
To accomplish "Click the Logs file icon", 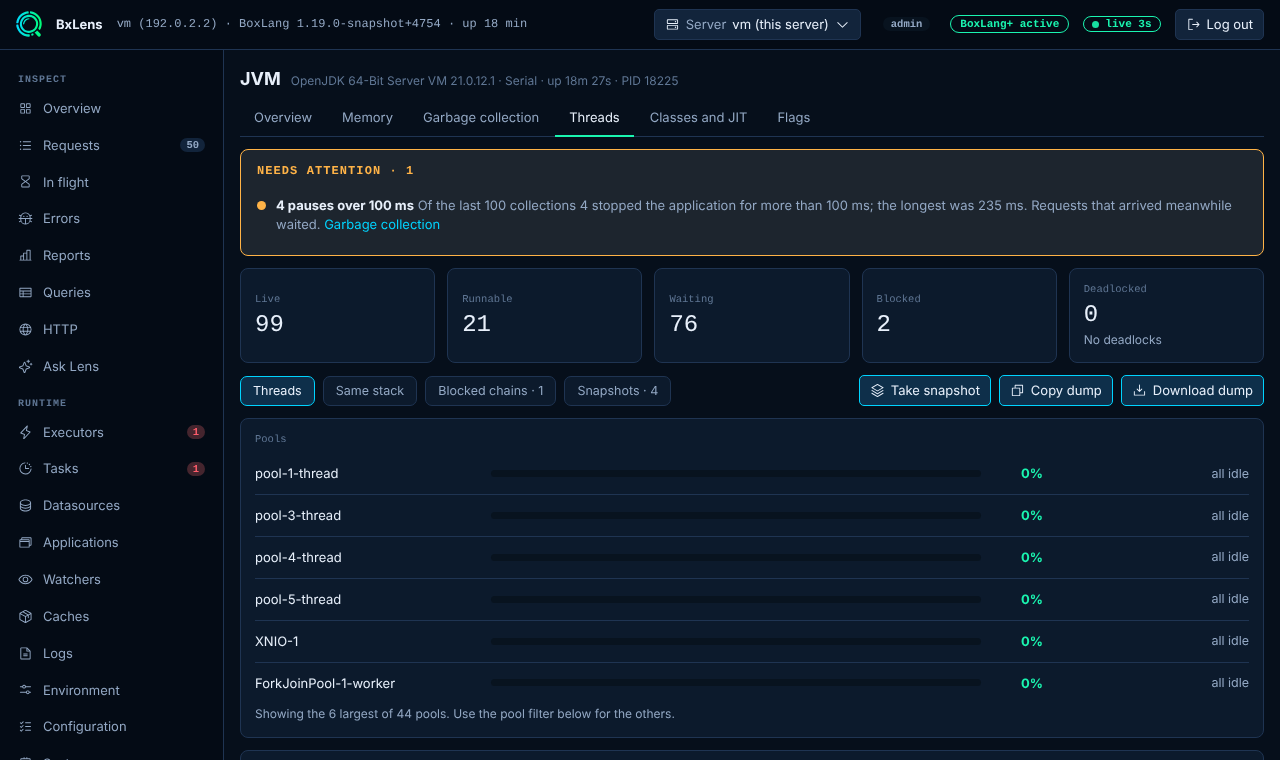I will pyautogui.click(x=26, y=653).
